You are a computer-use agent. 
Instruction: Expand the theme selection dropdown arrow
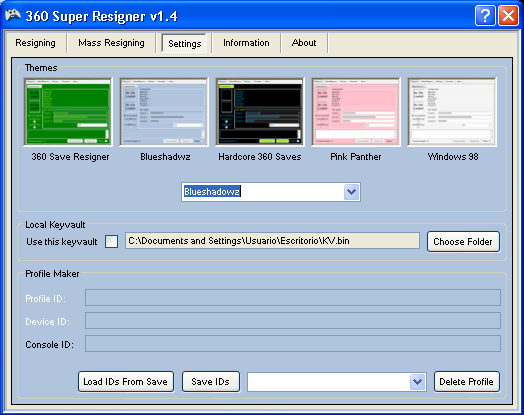pos(351,192)
